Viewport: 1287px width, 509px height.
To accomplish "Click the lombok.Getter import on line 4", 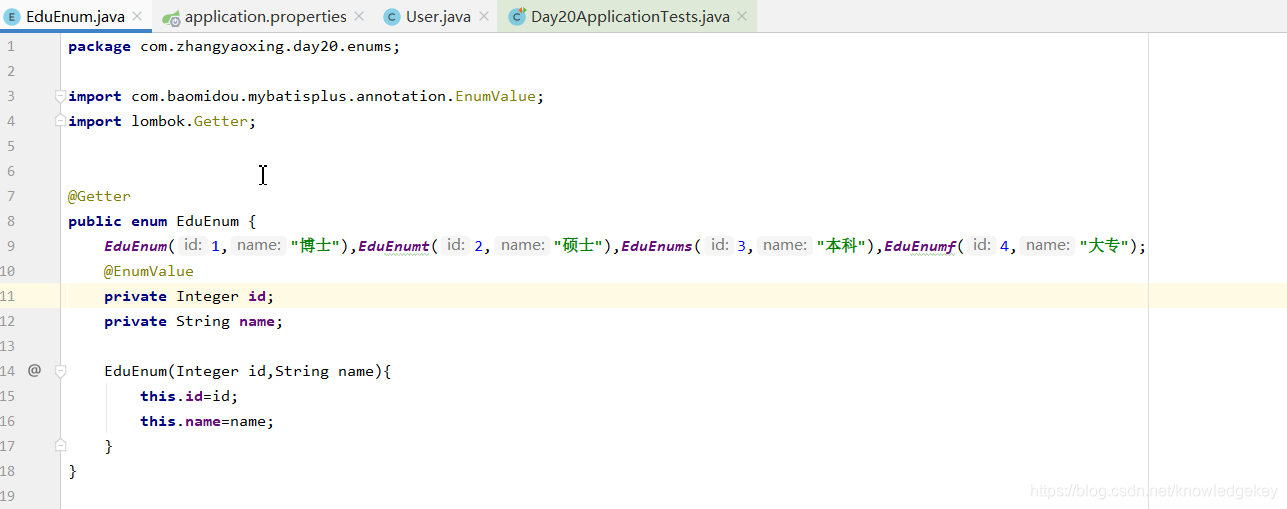I will [190, 121].
